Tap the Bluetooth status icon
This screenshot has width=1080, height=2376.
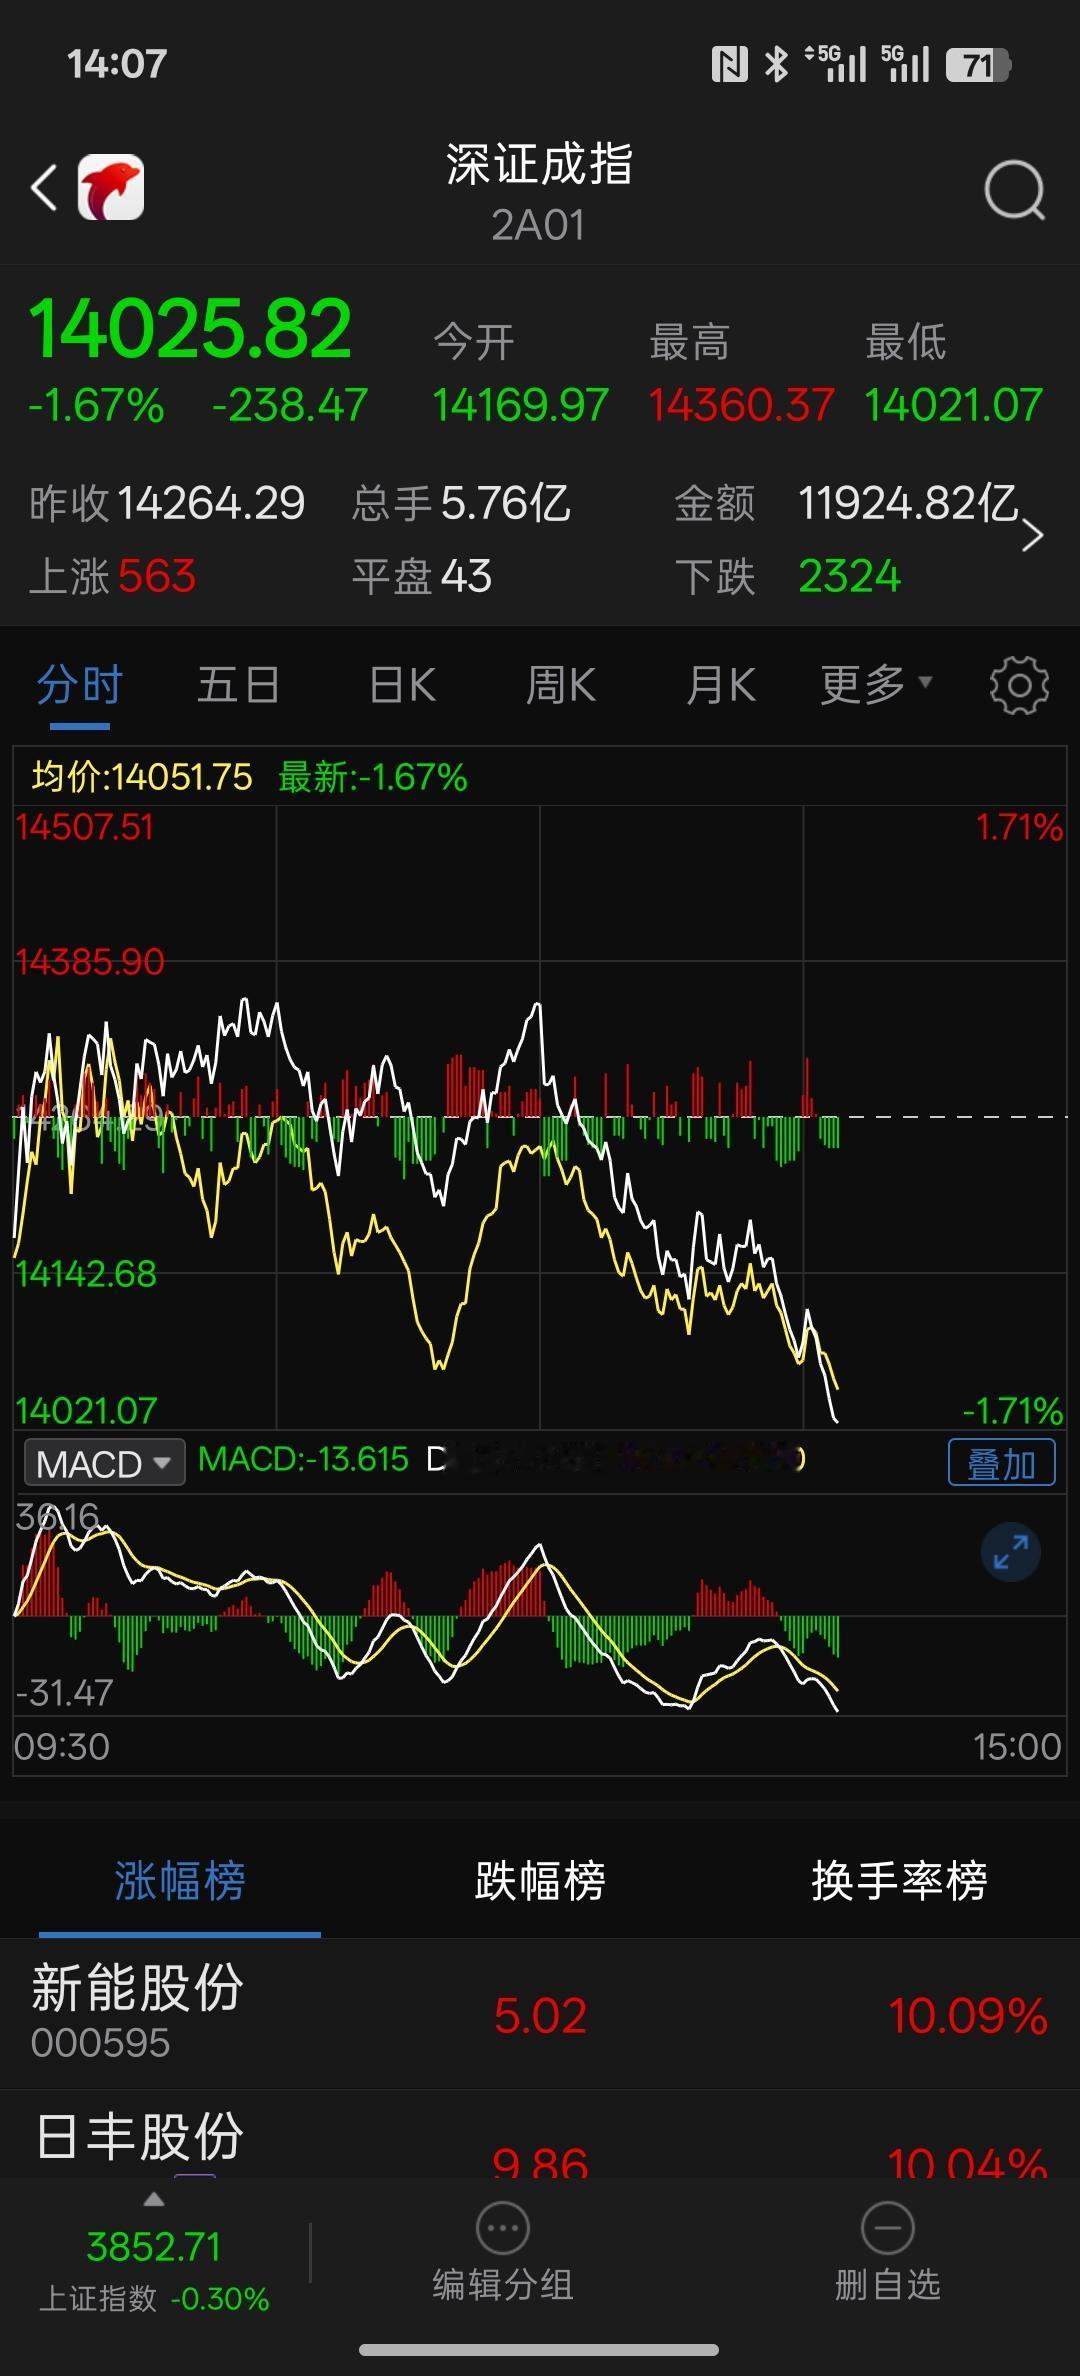click(776, 65)
